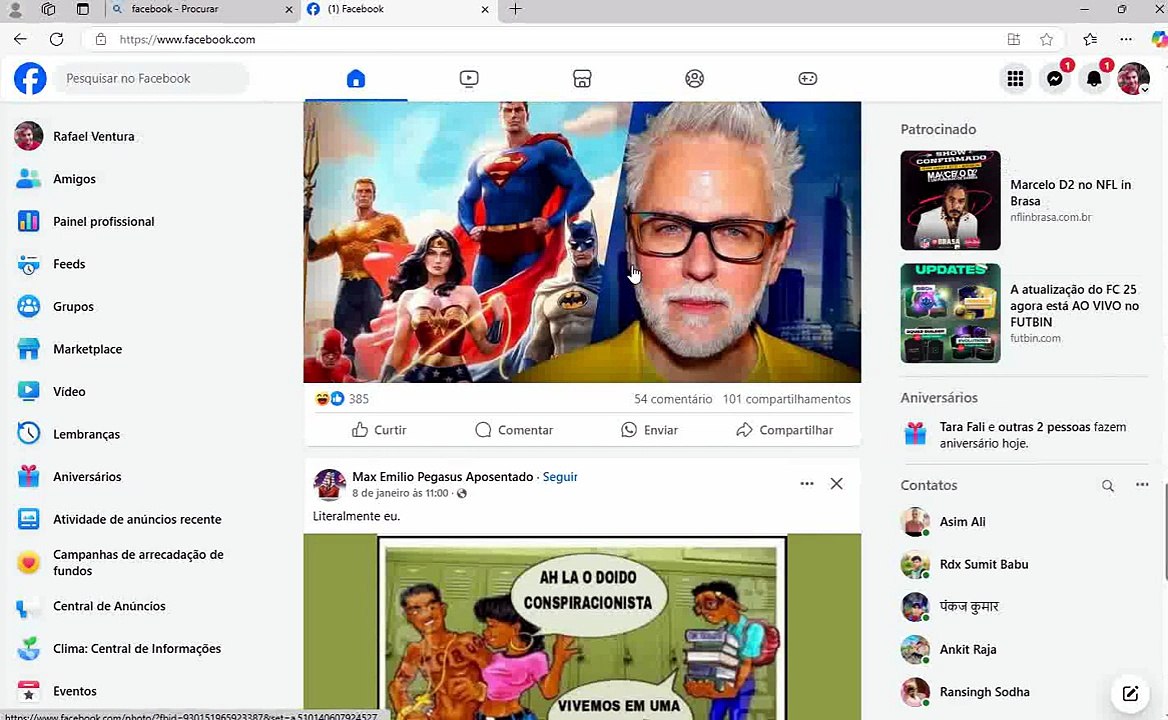Open a new browser tab with plus
The height and width of the screenshot is (720, 1168).
pos(515,10)
